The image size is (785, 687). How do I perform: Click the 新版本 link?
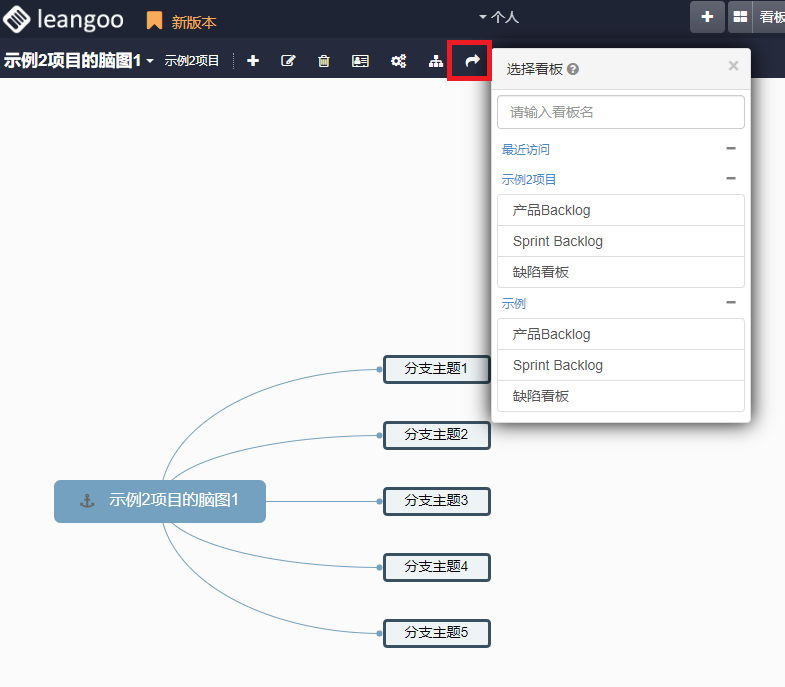point(193,21)
